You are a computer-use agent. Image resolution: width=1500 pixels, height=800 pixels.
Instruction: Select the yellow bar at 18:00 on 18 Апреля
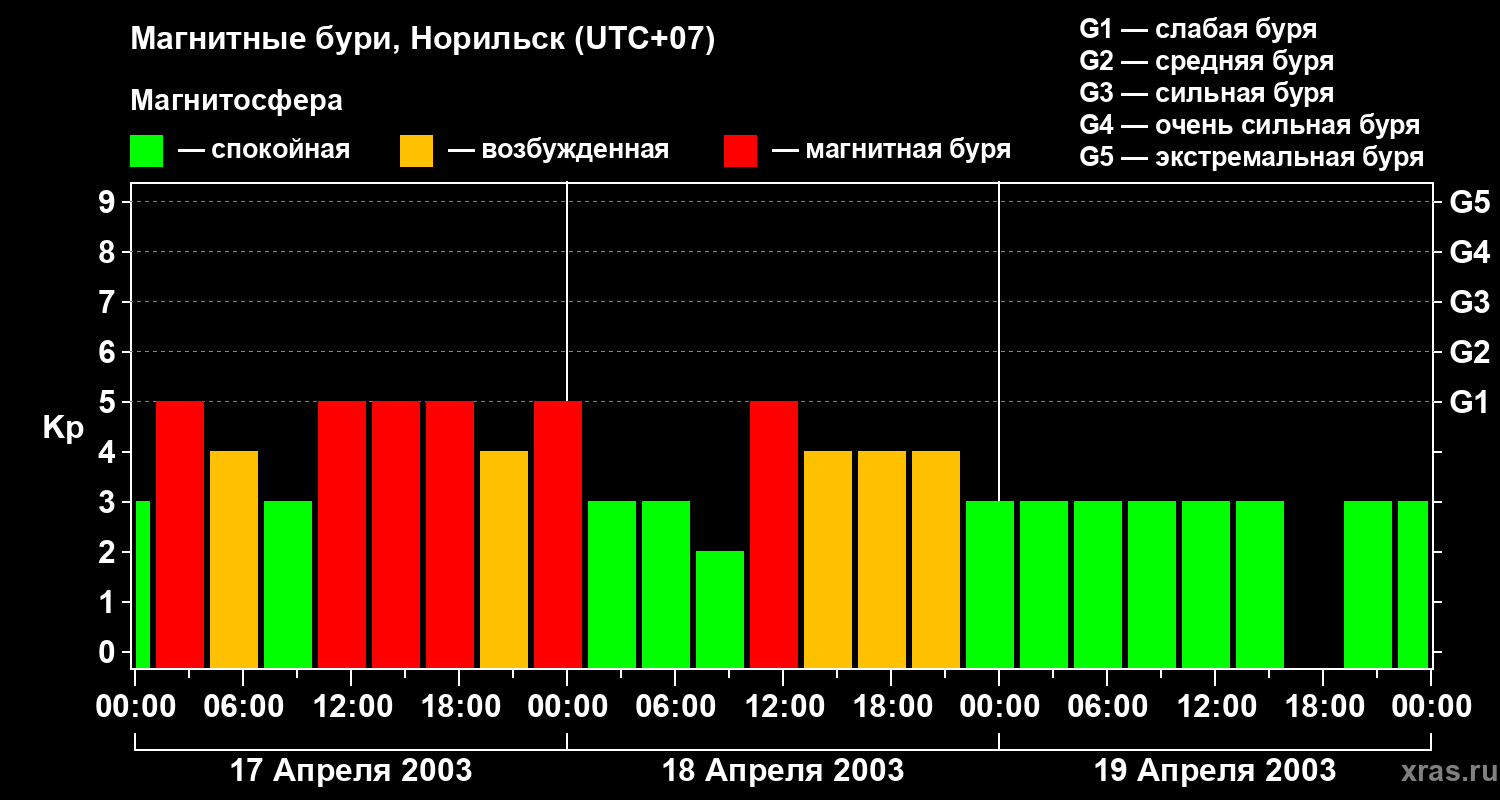882,559
